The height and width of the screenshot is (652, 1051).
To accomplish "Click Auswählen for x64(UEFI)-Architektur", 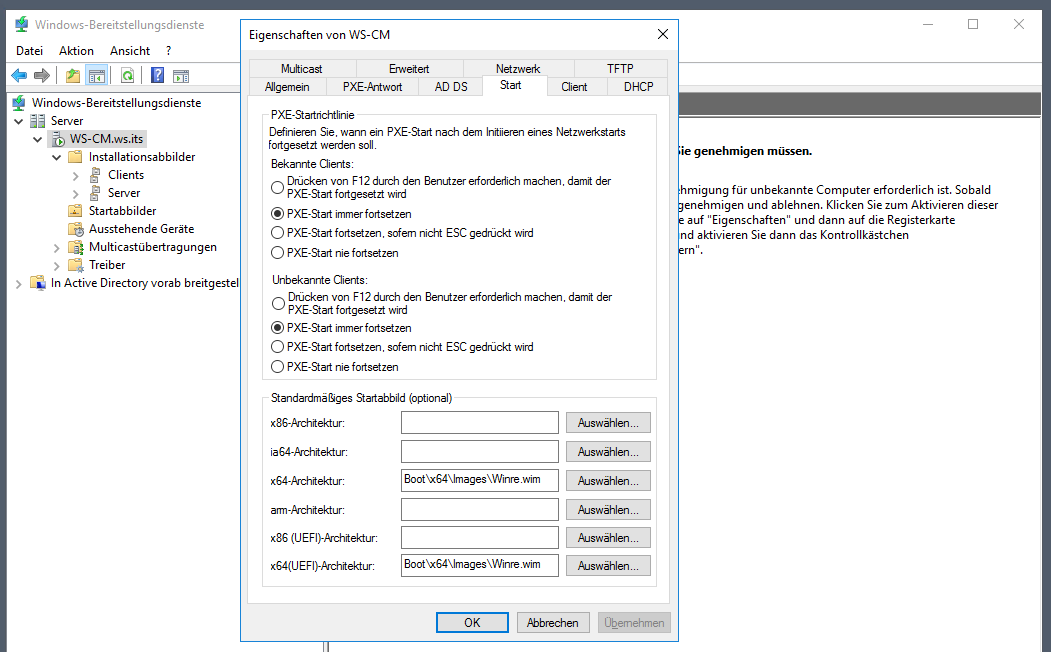I will click(608, 566).
